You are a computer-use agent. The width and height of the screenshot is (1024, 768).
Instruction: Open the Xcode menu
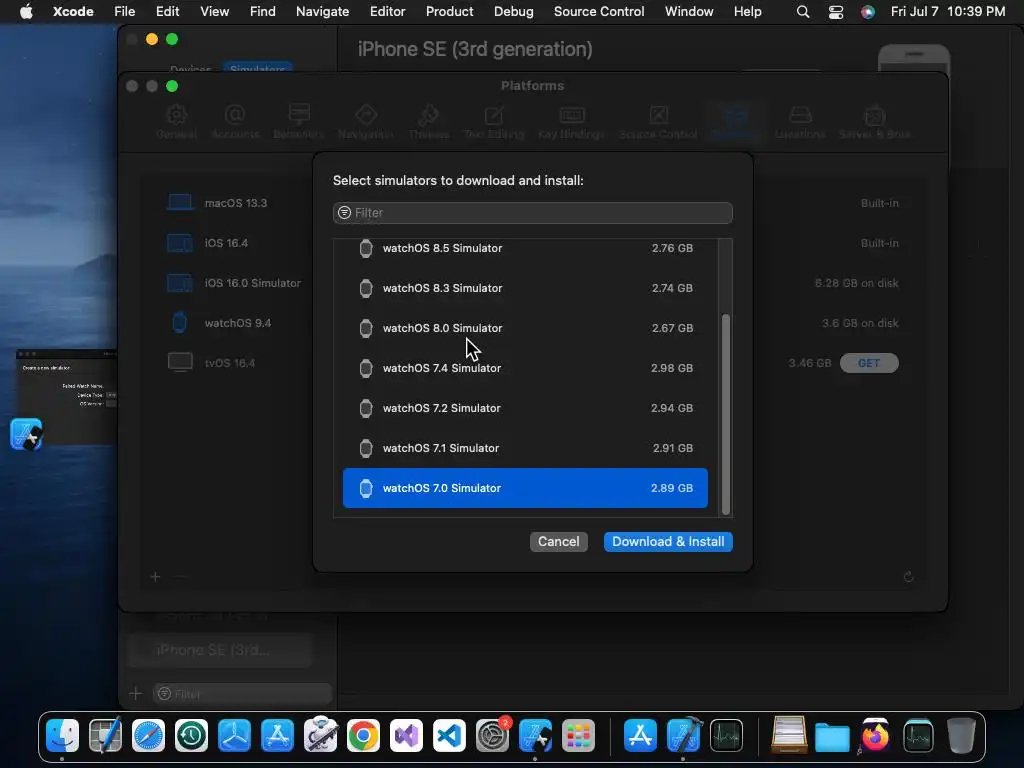(x=73, y=12)
